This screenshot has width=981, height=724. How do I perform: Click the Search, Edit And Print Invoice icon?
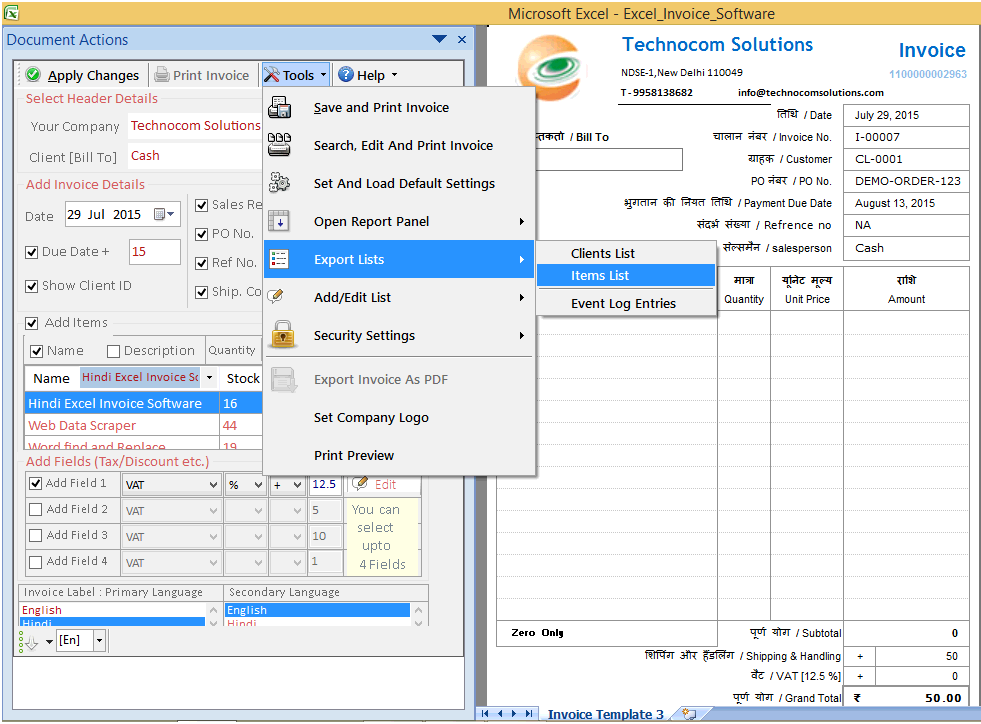pyautogui.click(x=279, y=145)
